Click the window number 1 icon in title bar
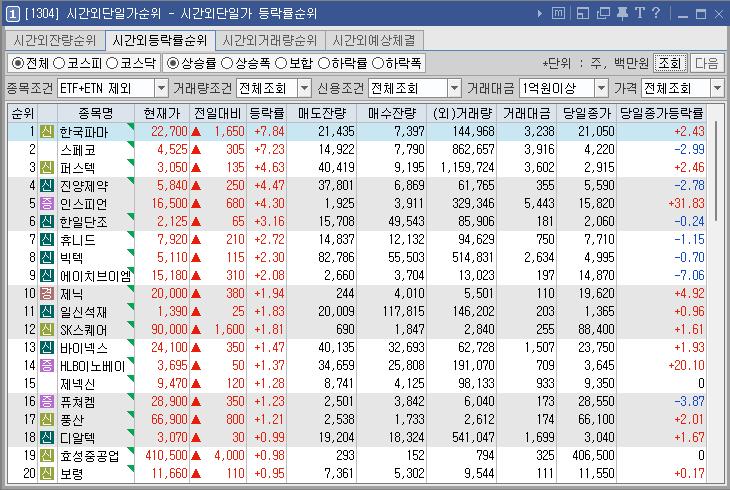Screen dimensions: 730x490 tap(13, 14)
